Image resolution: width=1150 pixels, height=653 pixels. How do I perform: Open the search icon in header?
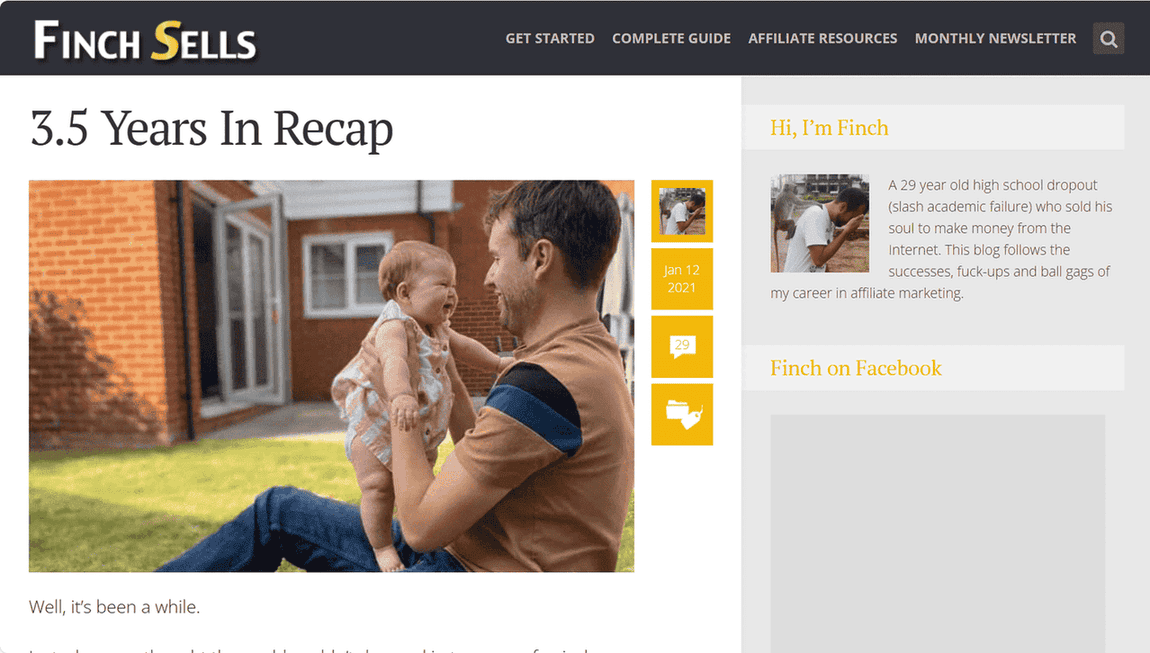tap(1108, 38)
